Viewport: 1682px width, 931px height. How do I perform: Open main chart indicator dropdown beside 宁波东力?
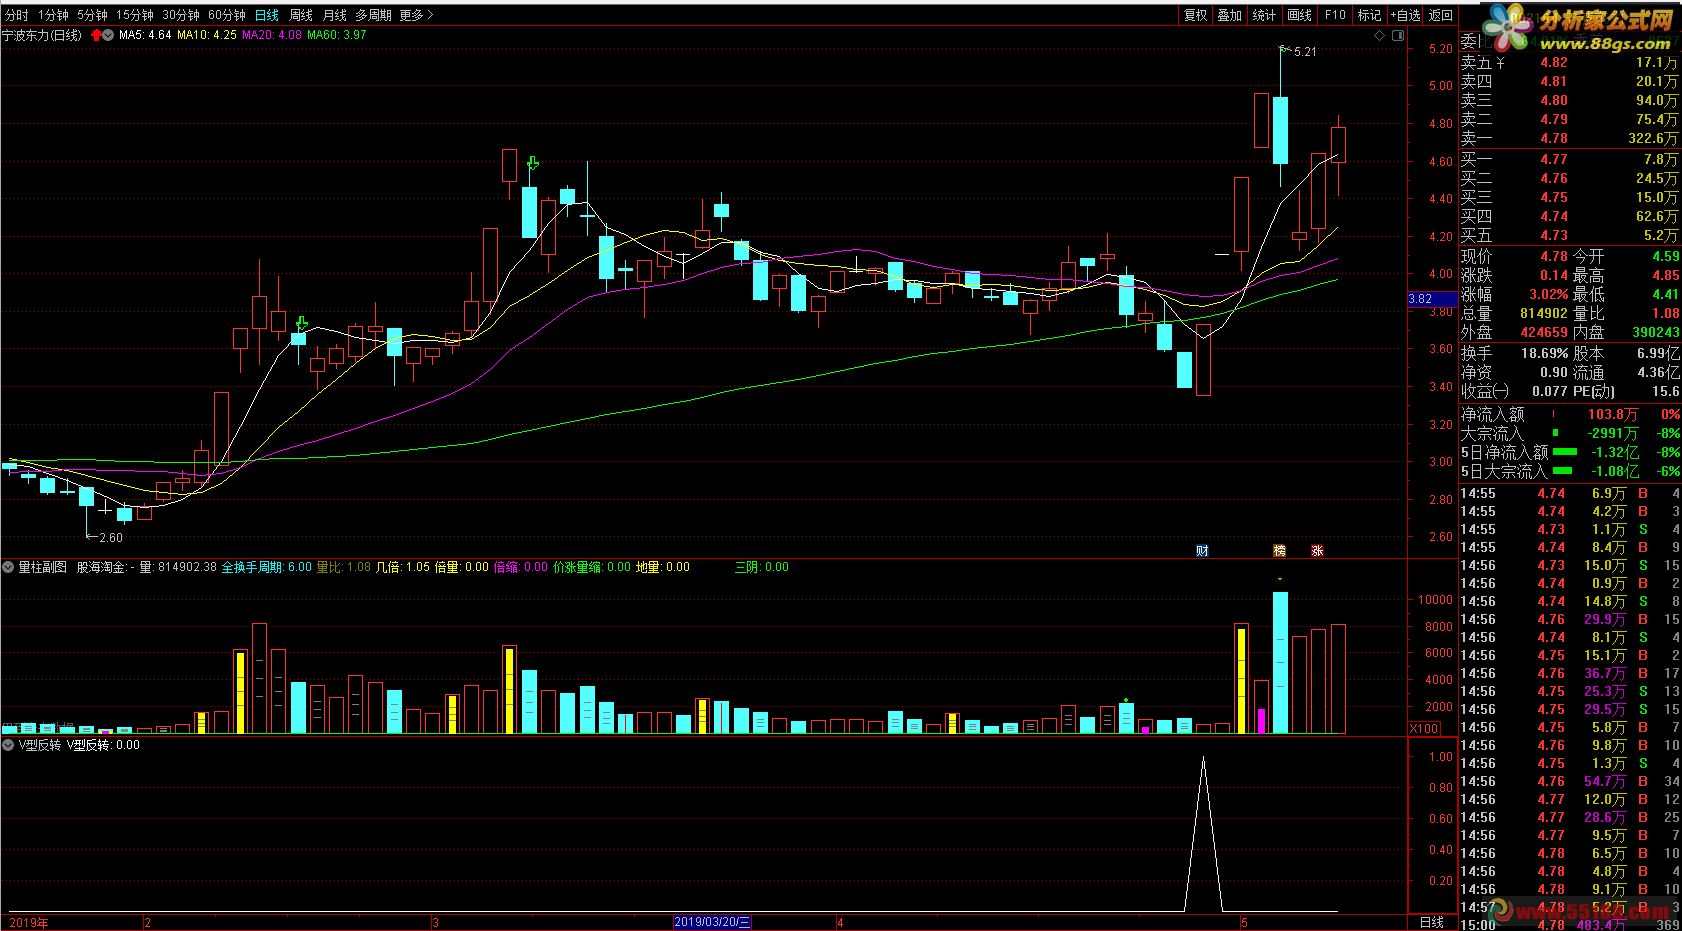coord(109,35)
